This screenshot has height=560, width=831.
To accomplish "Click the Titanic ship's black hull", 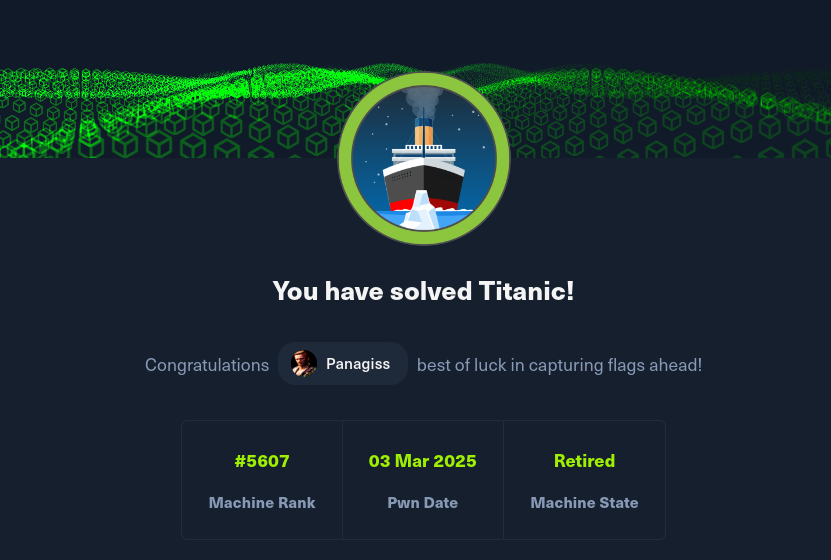I will click(x=445, y=182).
